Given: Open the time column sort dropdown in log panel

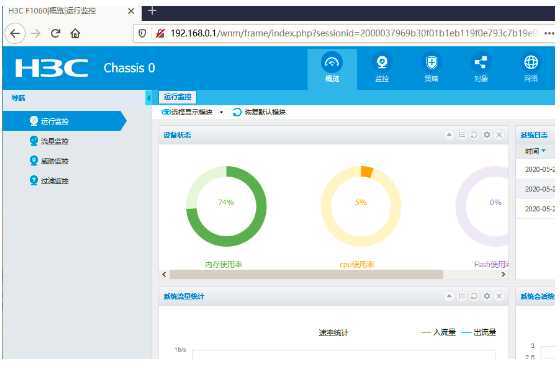Looking at the screenshot, I should point(544,150).
